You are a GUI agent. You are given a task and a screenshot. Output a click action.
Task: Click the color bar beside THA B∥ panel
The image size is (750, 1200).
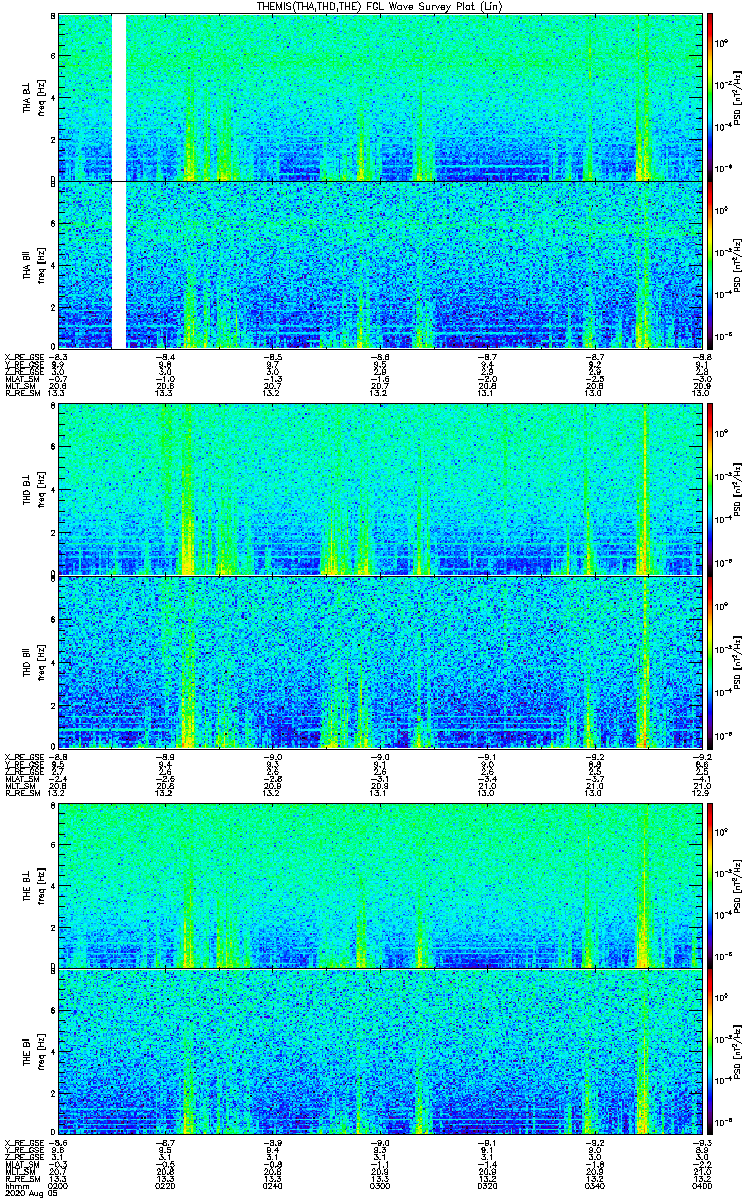click(x=711, y=265)
